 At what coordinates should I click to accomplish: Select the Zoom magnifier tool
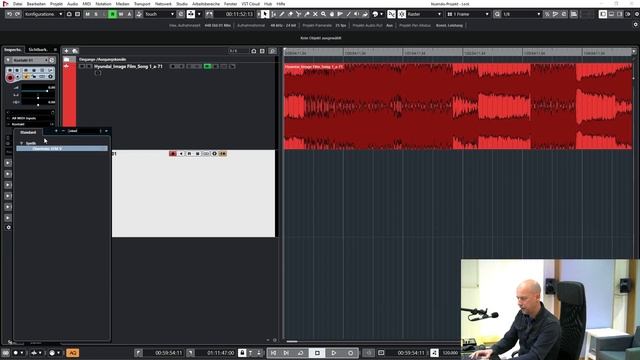coord(323,14)
